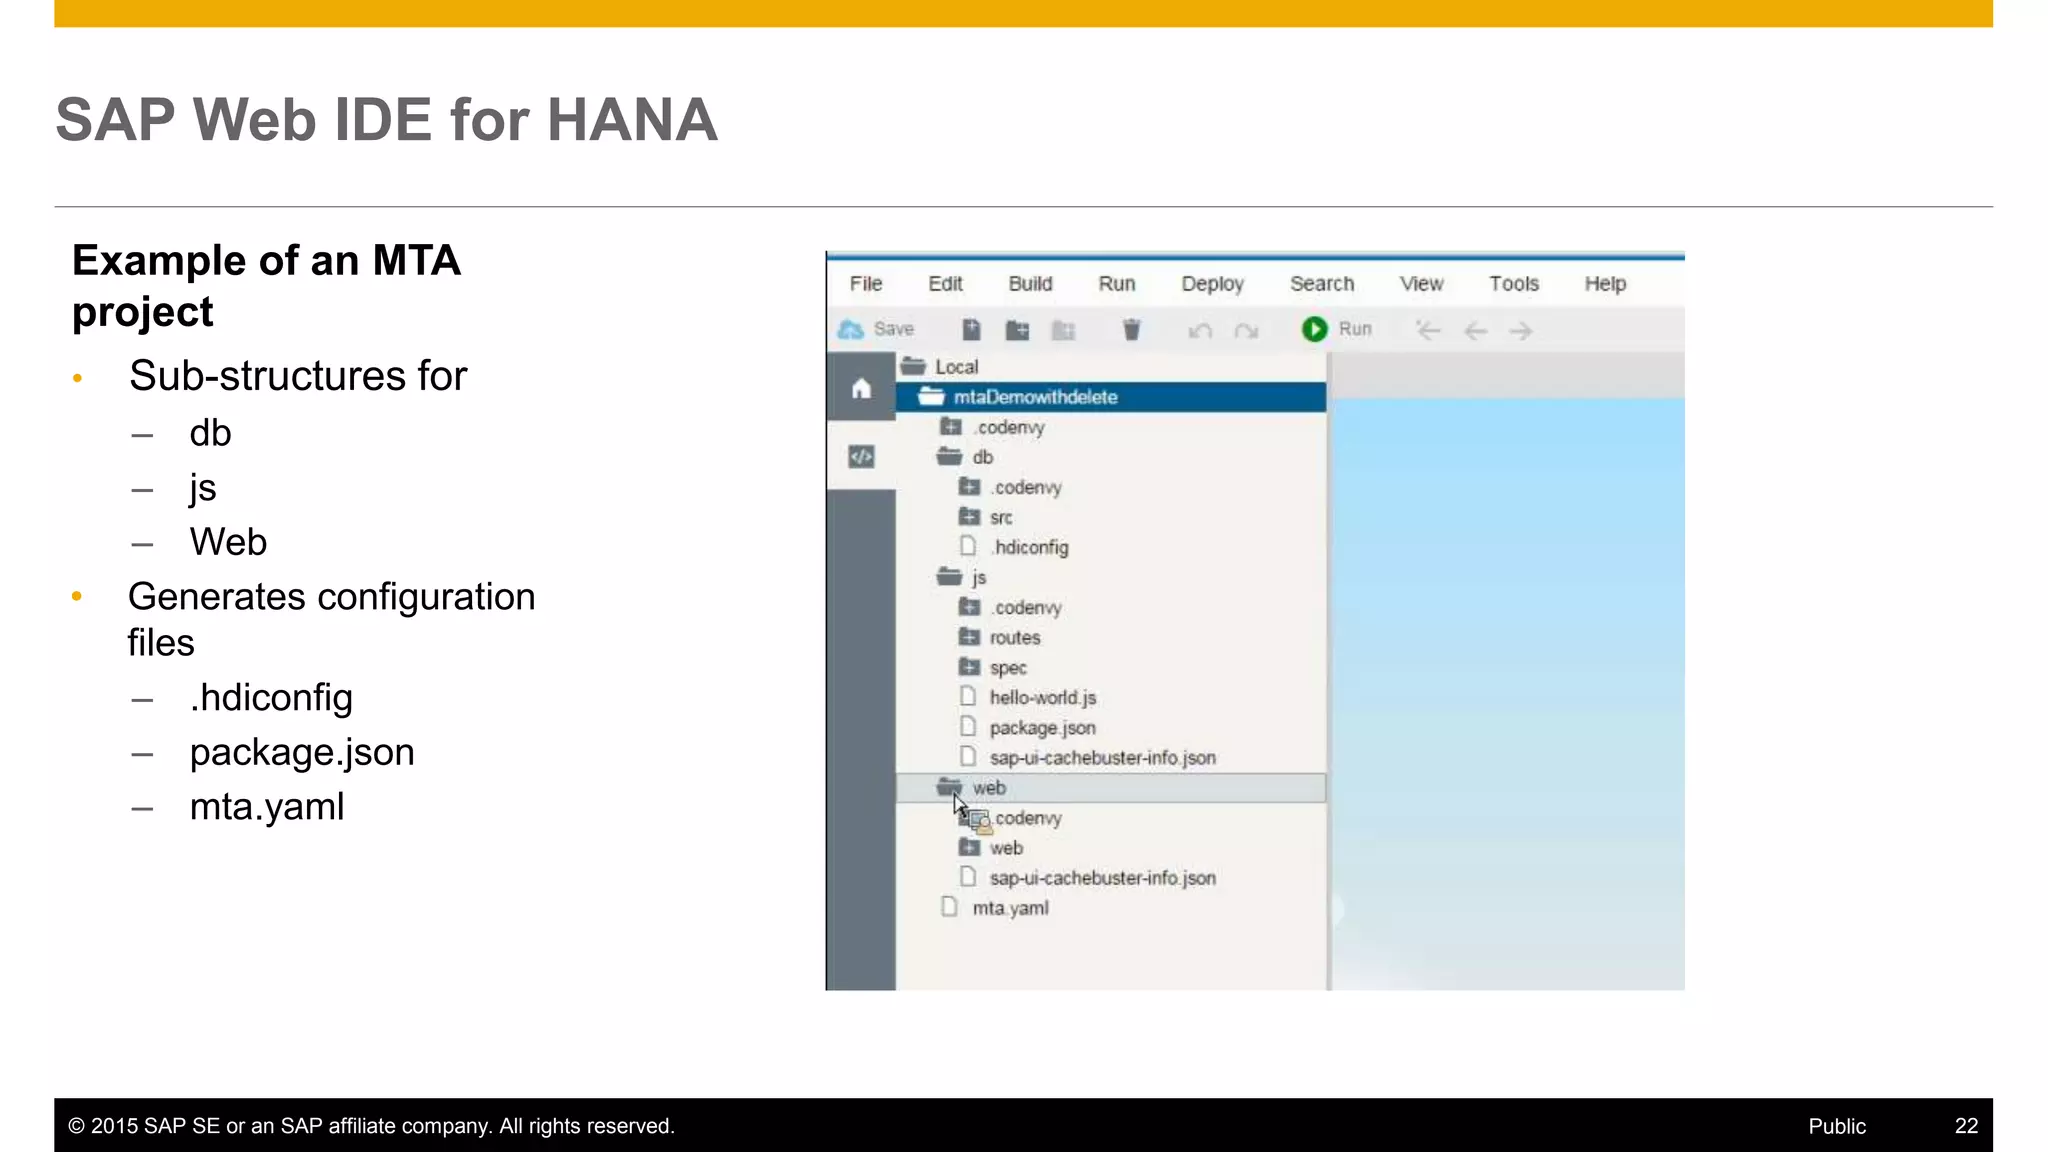Open the Build menu
This screenshot has width=2048, height=1152.
tap(1030, 284)
